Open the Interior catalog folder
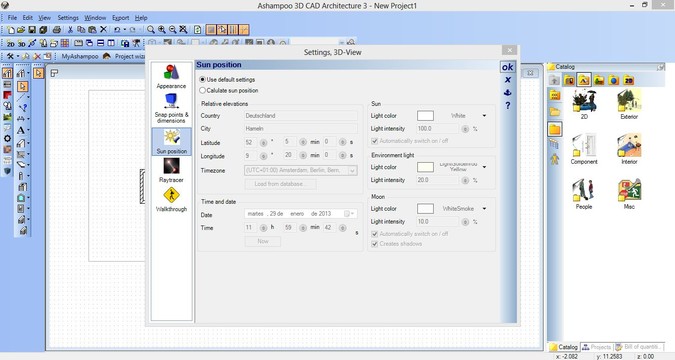Screen dimensions: 675x360 (629, 149)
